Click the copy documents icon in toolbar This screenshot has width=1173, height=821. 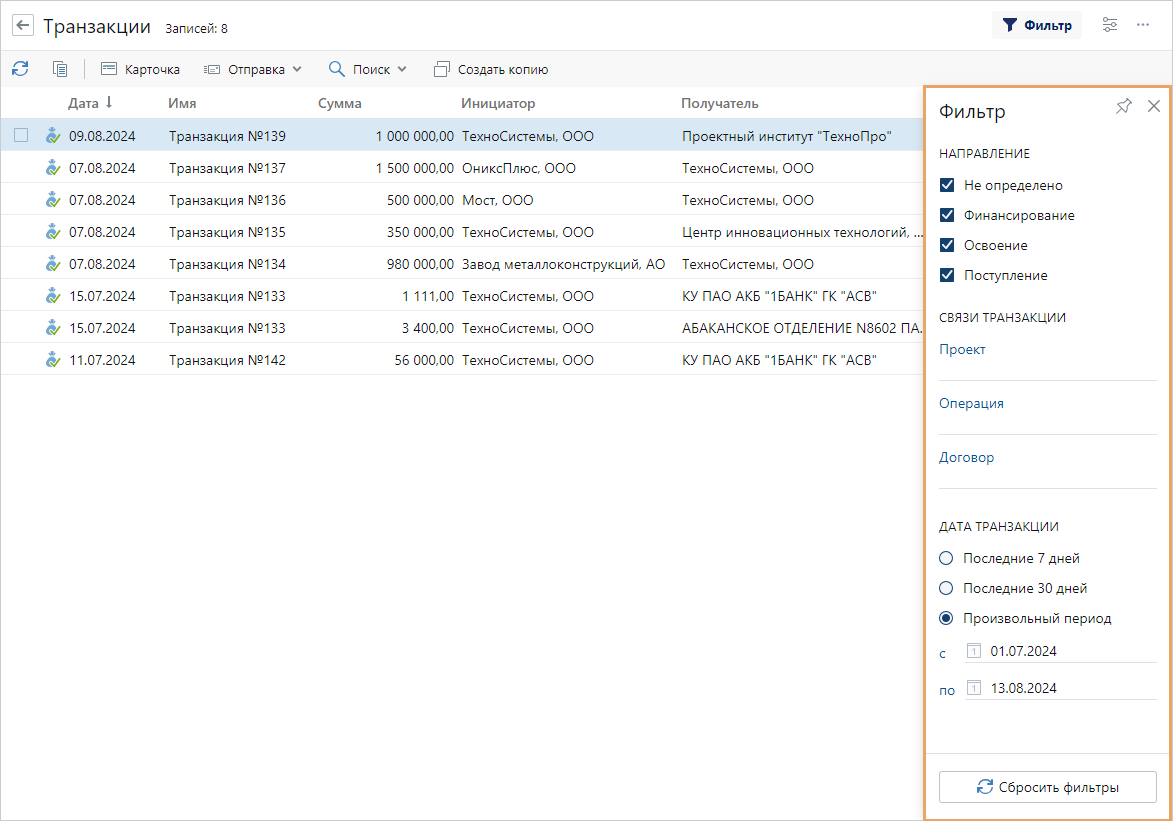click(60, 69)
